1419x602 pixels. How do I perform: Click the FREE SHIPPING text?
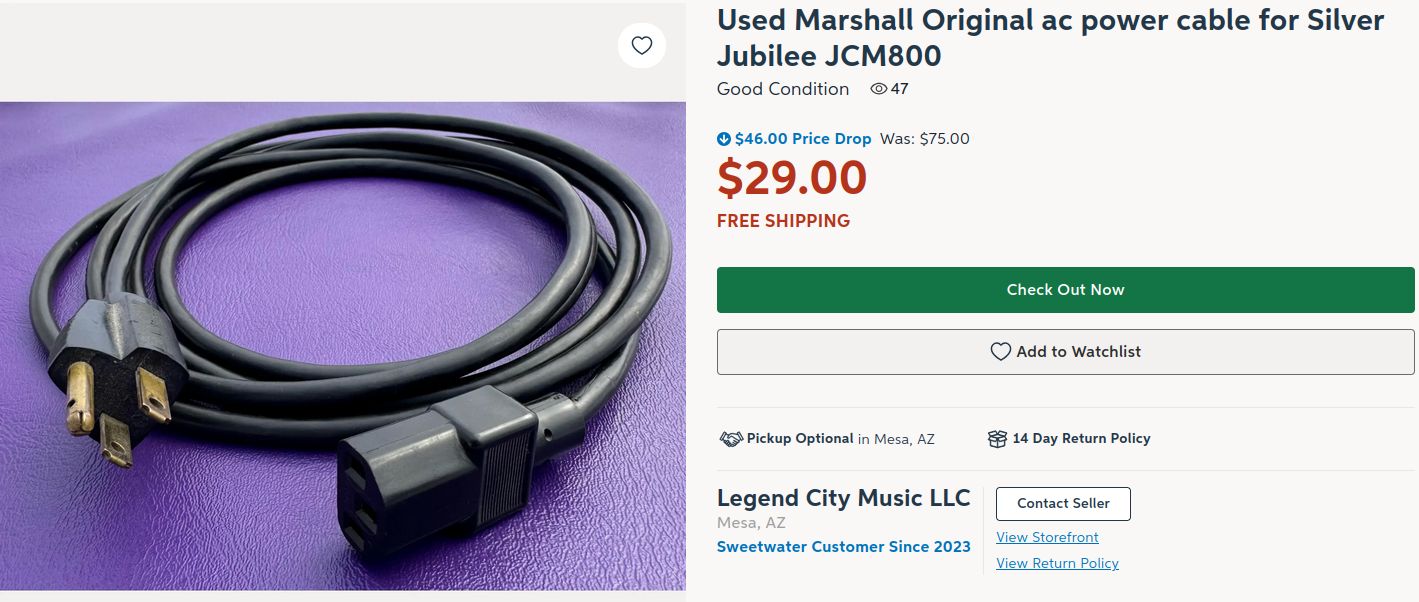(x=783, y=221)
